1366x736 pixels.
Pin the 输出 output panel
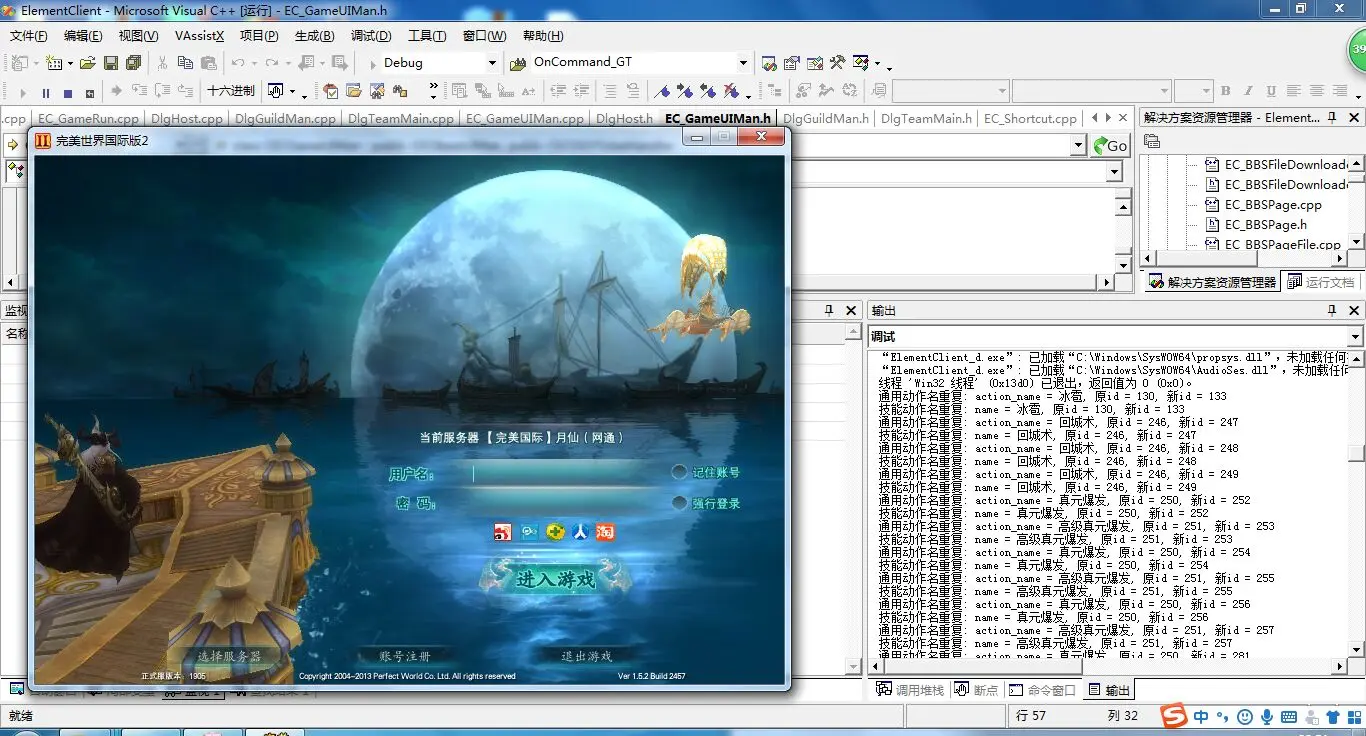[1333, 311]
